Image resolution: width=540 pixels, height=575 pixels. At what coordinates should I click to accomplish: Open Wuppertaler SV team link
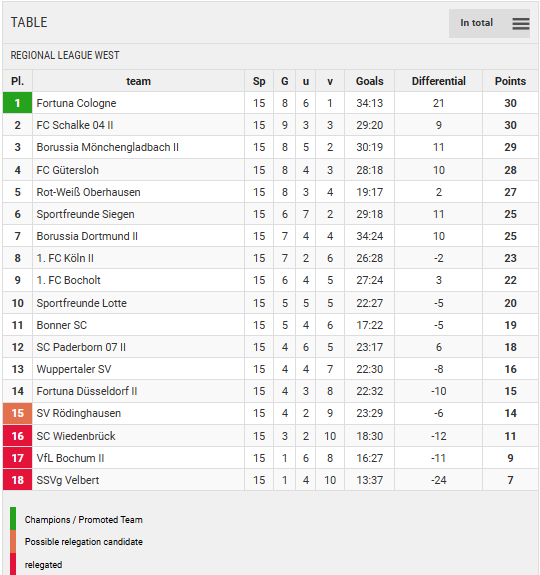pyautogui.click(x=74, y=369)
